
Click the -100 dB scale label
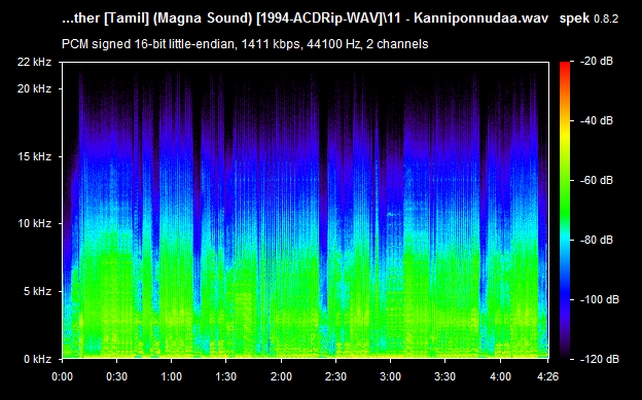[x=600, y=300]
